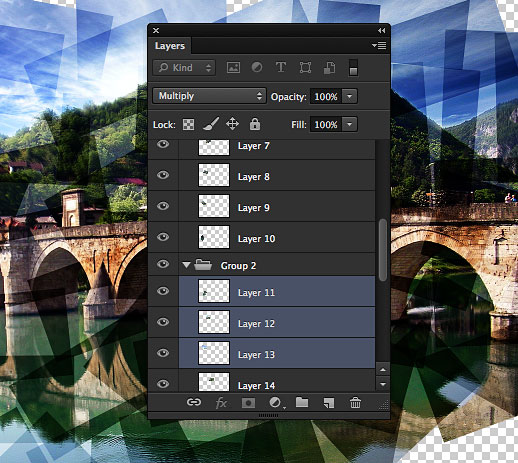Screen dimensions: 518x463
Task: Click the Layer 13 thumbnail
Action: [x=214, y=353]
